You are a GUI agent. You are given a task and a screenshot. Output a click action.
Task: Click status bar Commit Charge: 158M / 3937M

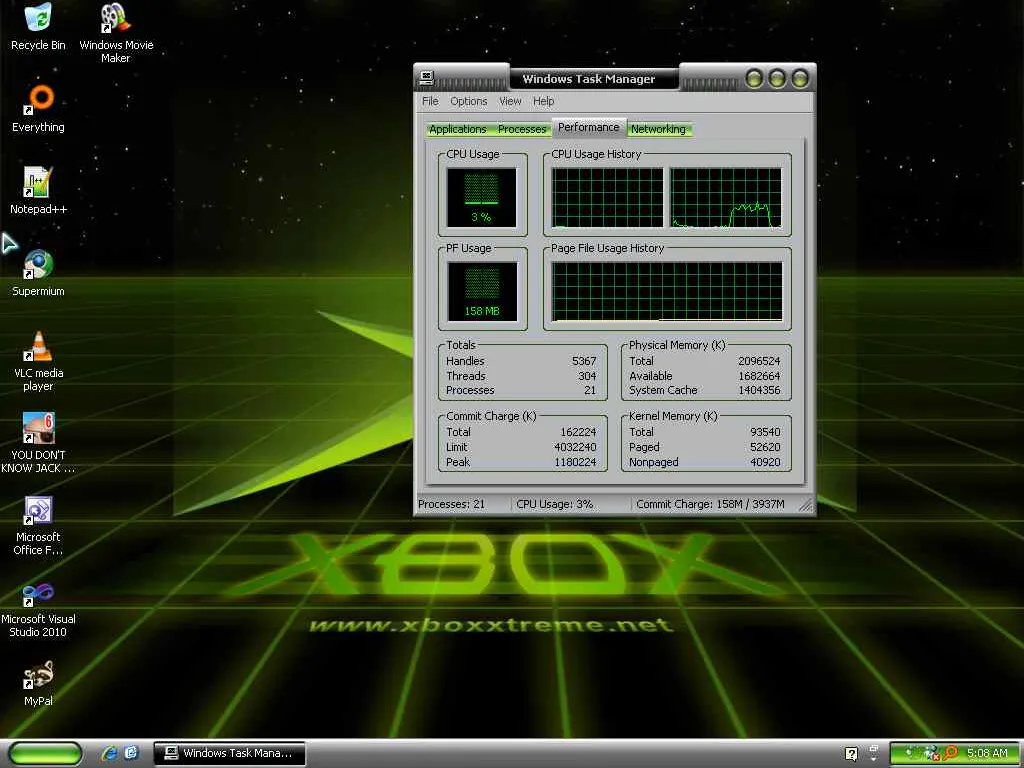click(711, 504)
